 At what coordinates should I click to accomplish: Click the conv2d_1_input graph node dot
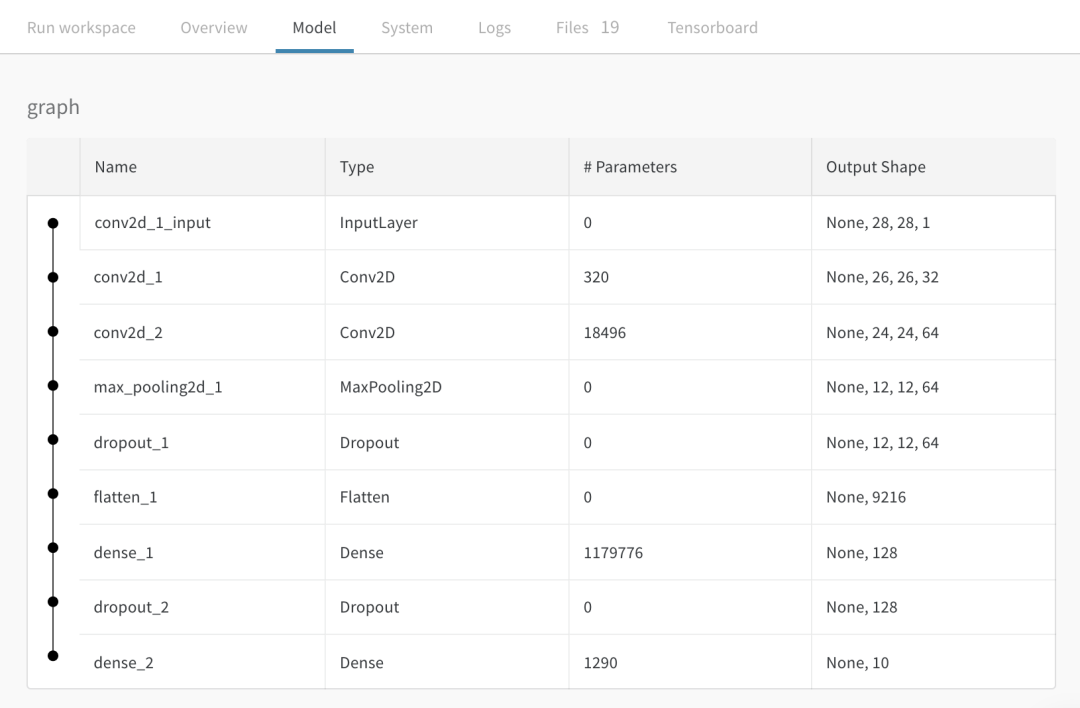click(53, 223)
